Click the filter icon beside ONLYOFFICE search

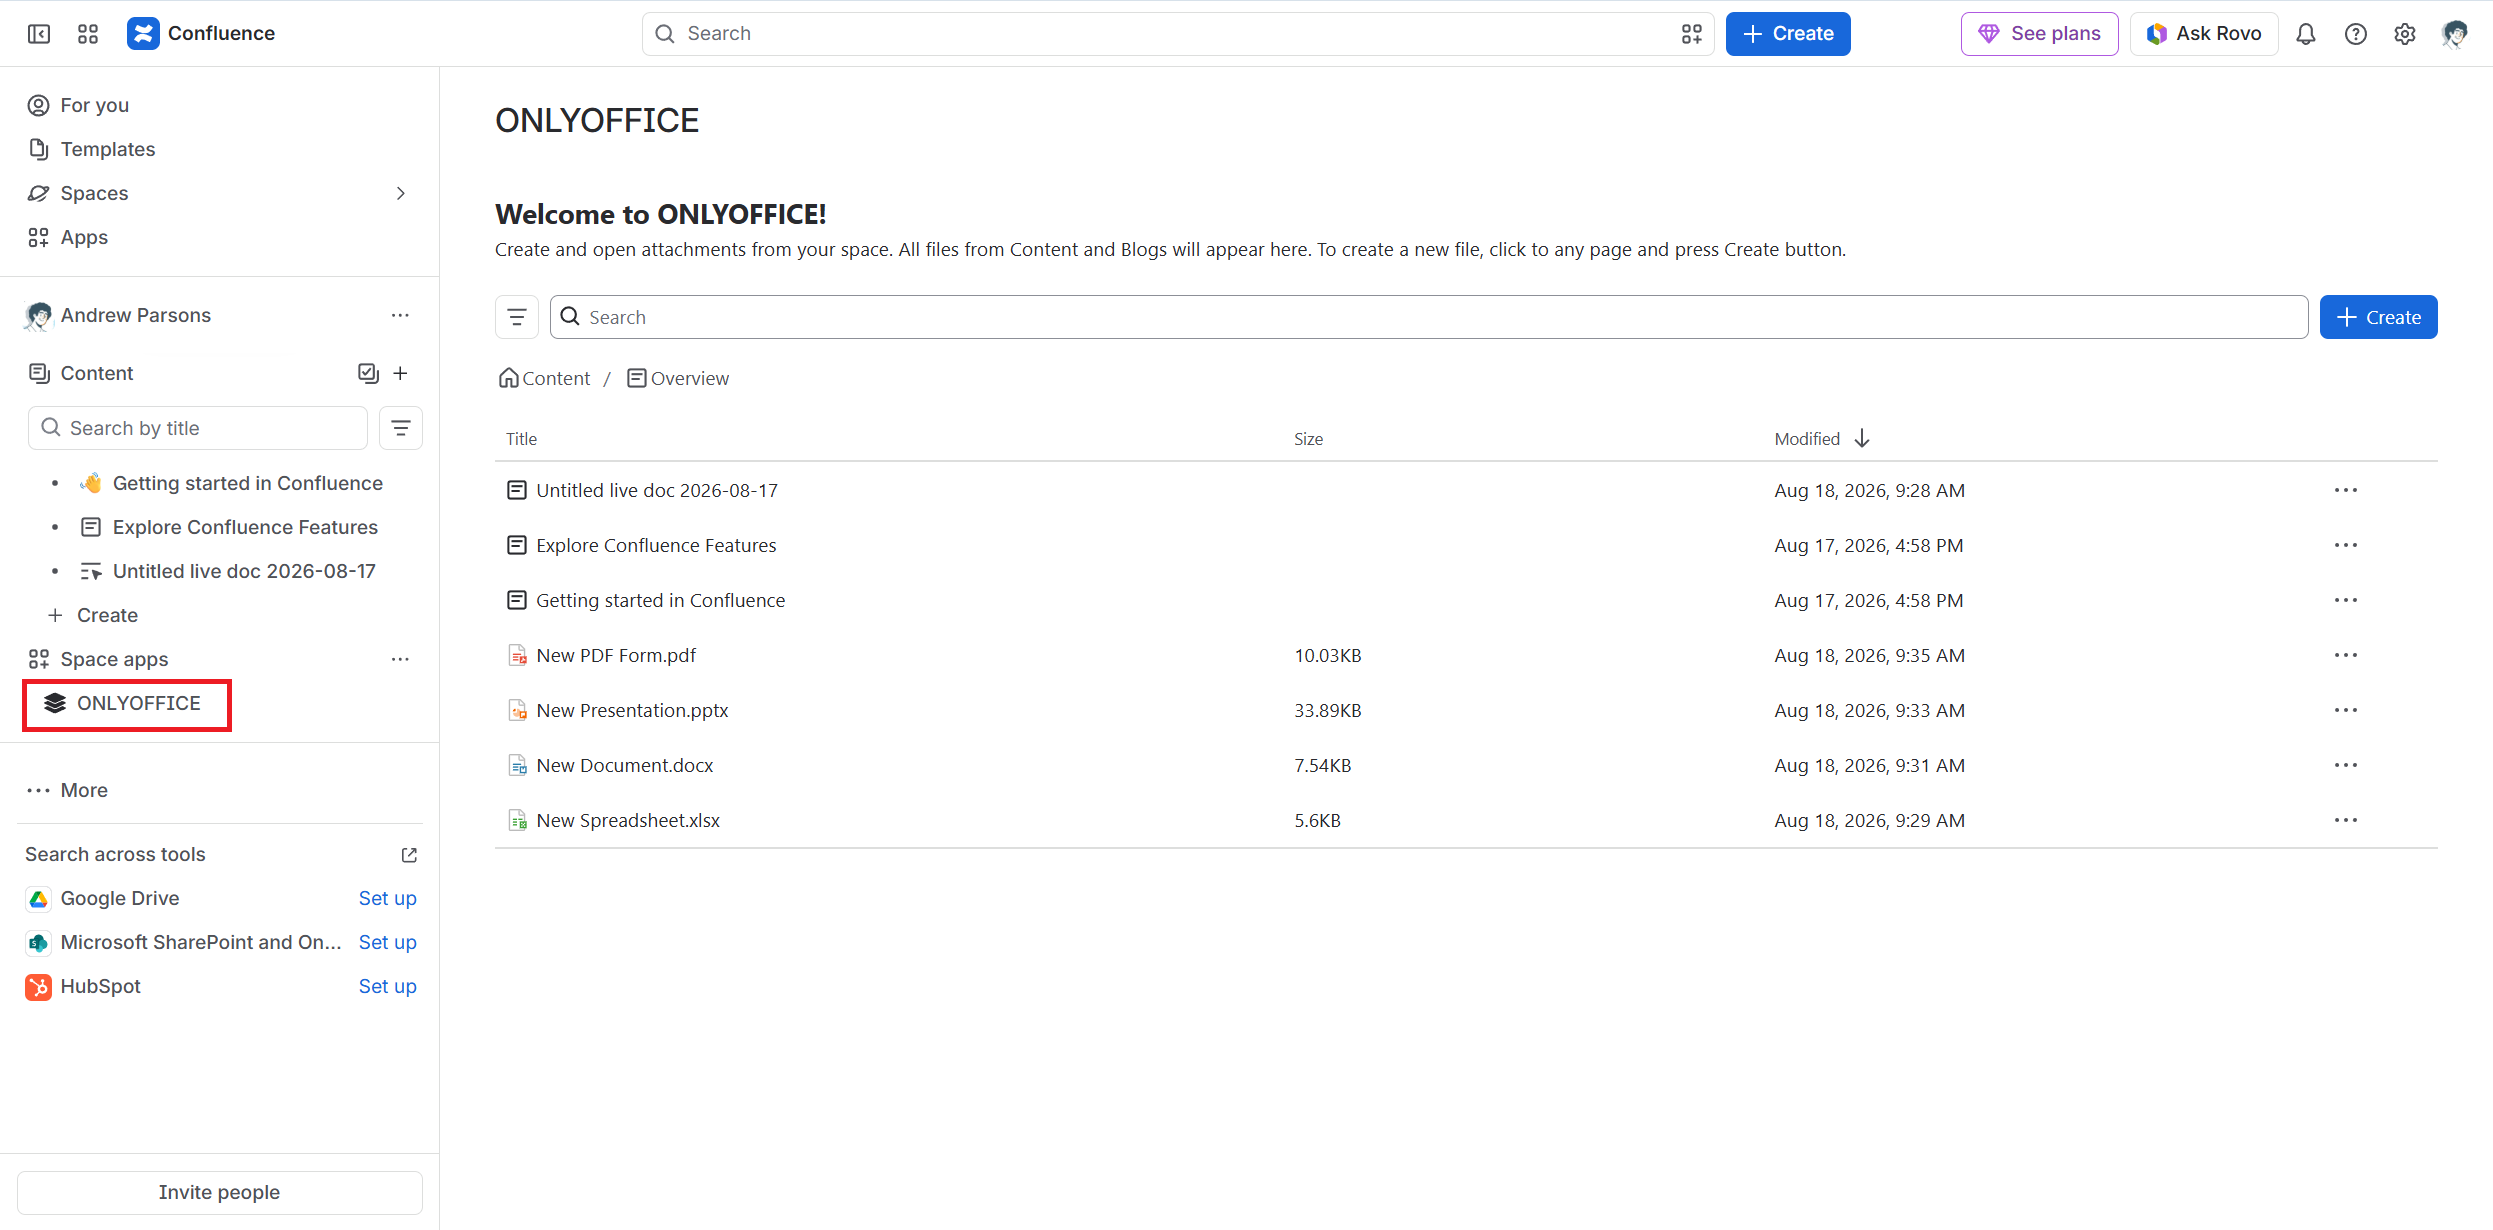pyautogui.click(x=517, y=317)
